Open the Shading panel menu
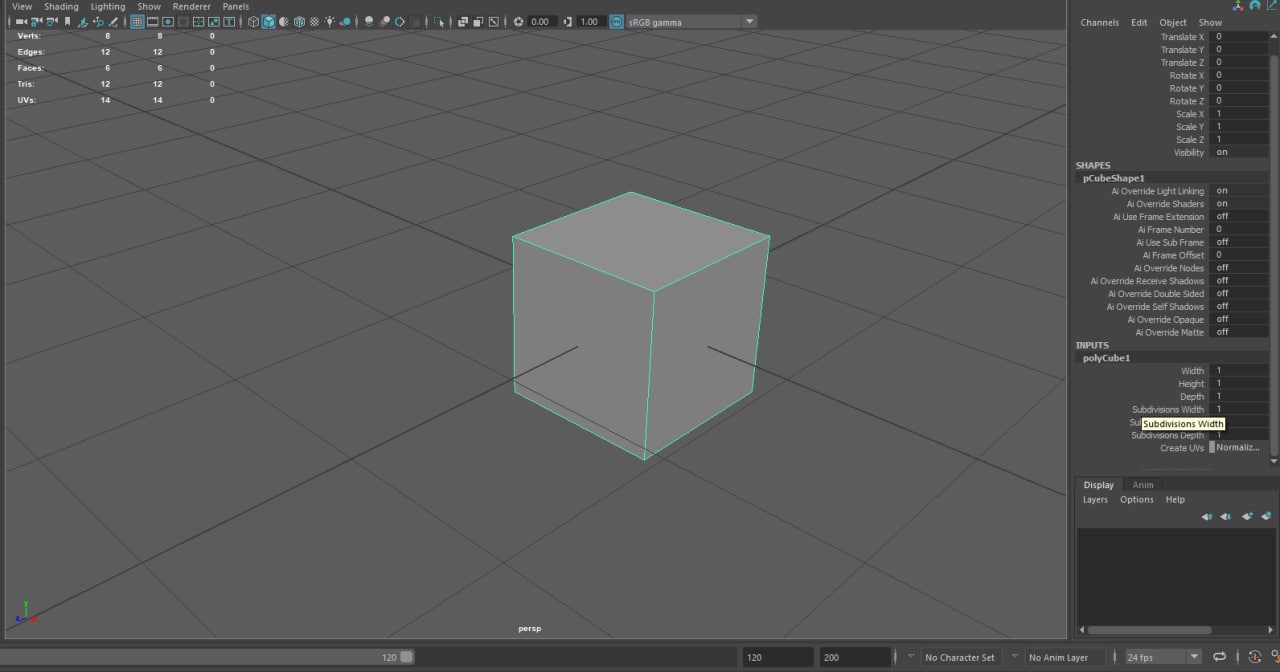 coord(61,6)
